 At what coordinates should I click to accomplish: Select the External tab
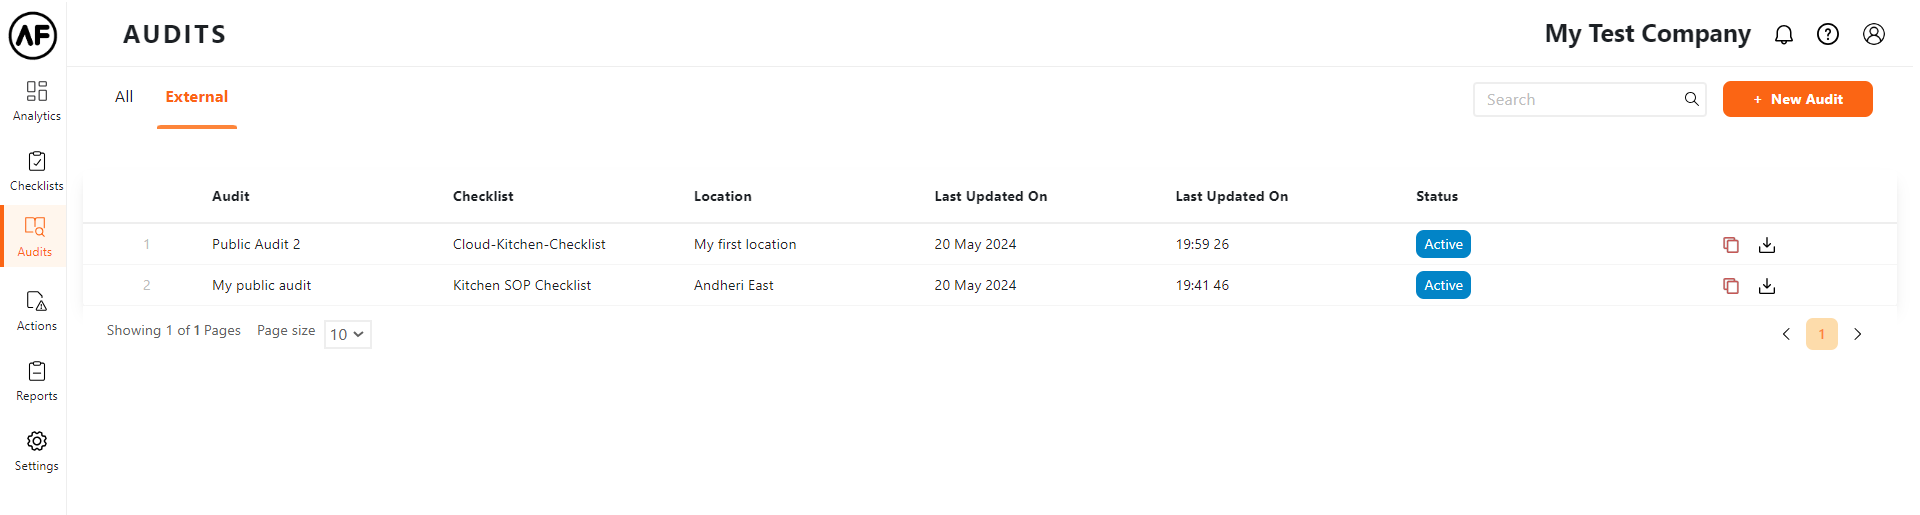click(196, 97)
